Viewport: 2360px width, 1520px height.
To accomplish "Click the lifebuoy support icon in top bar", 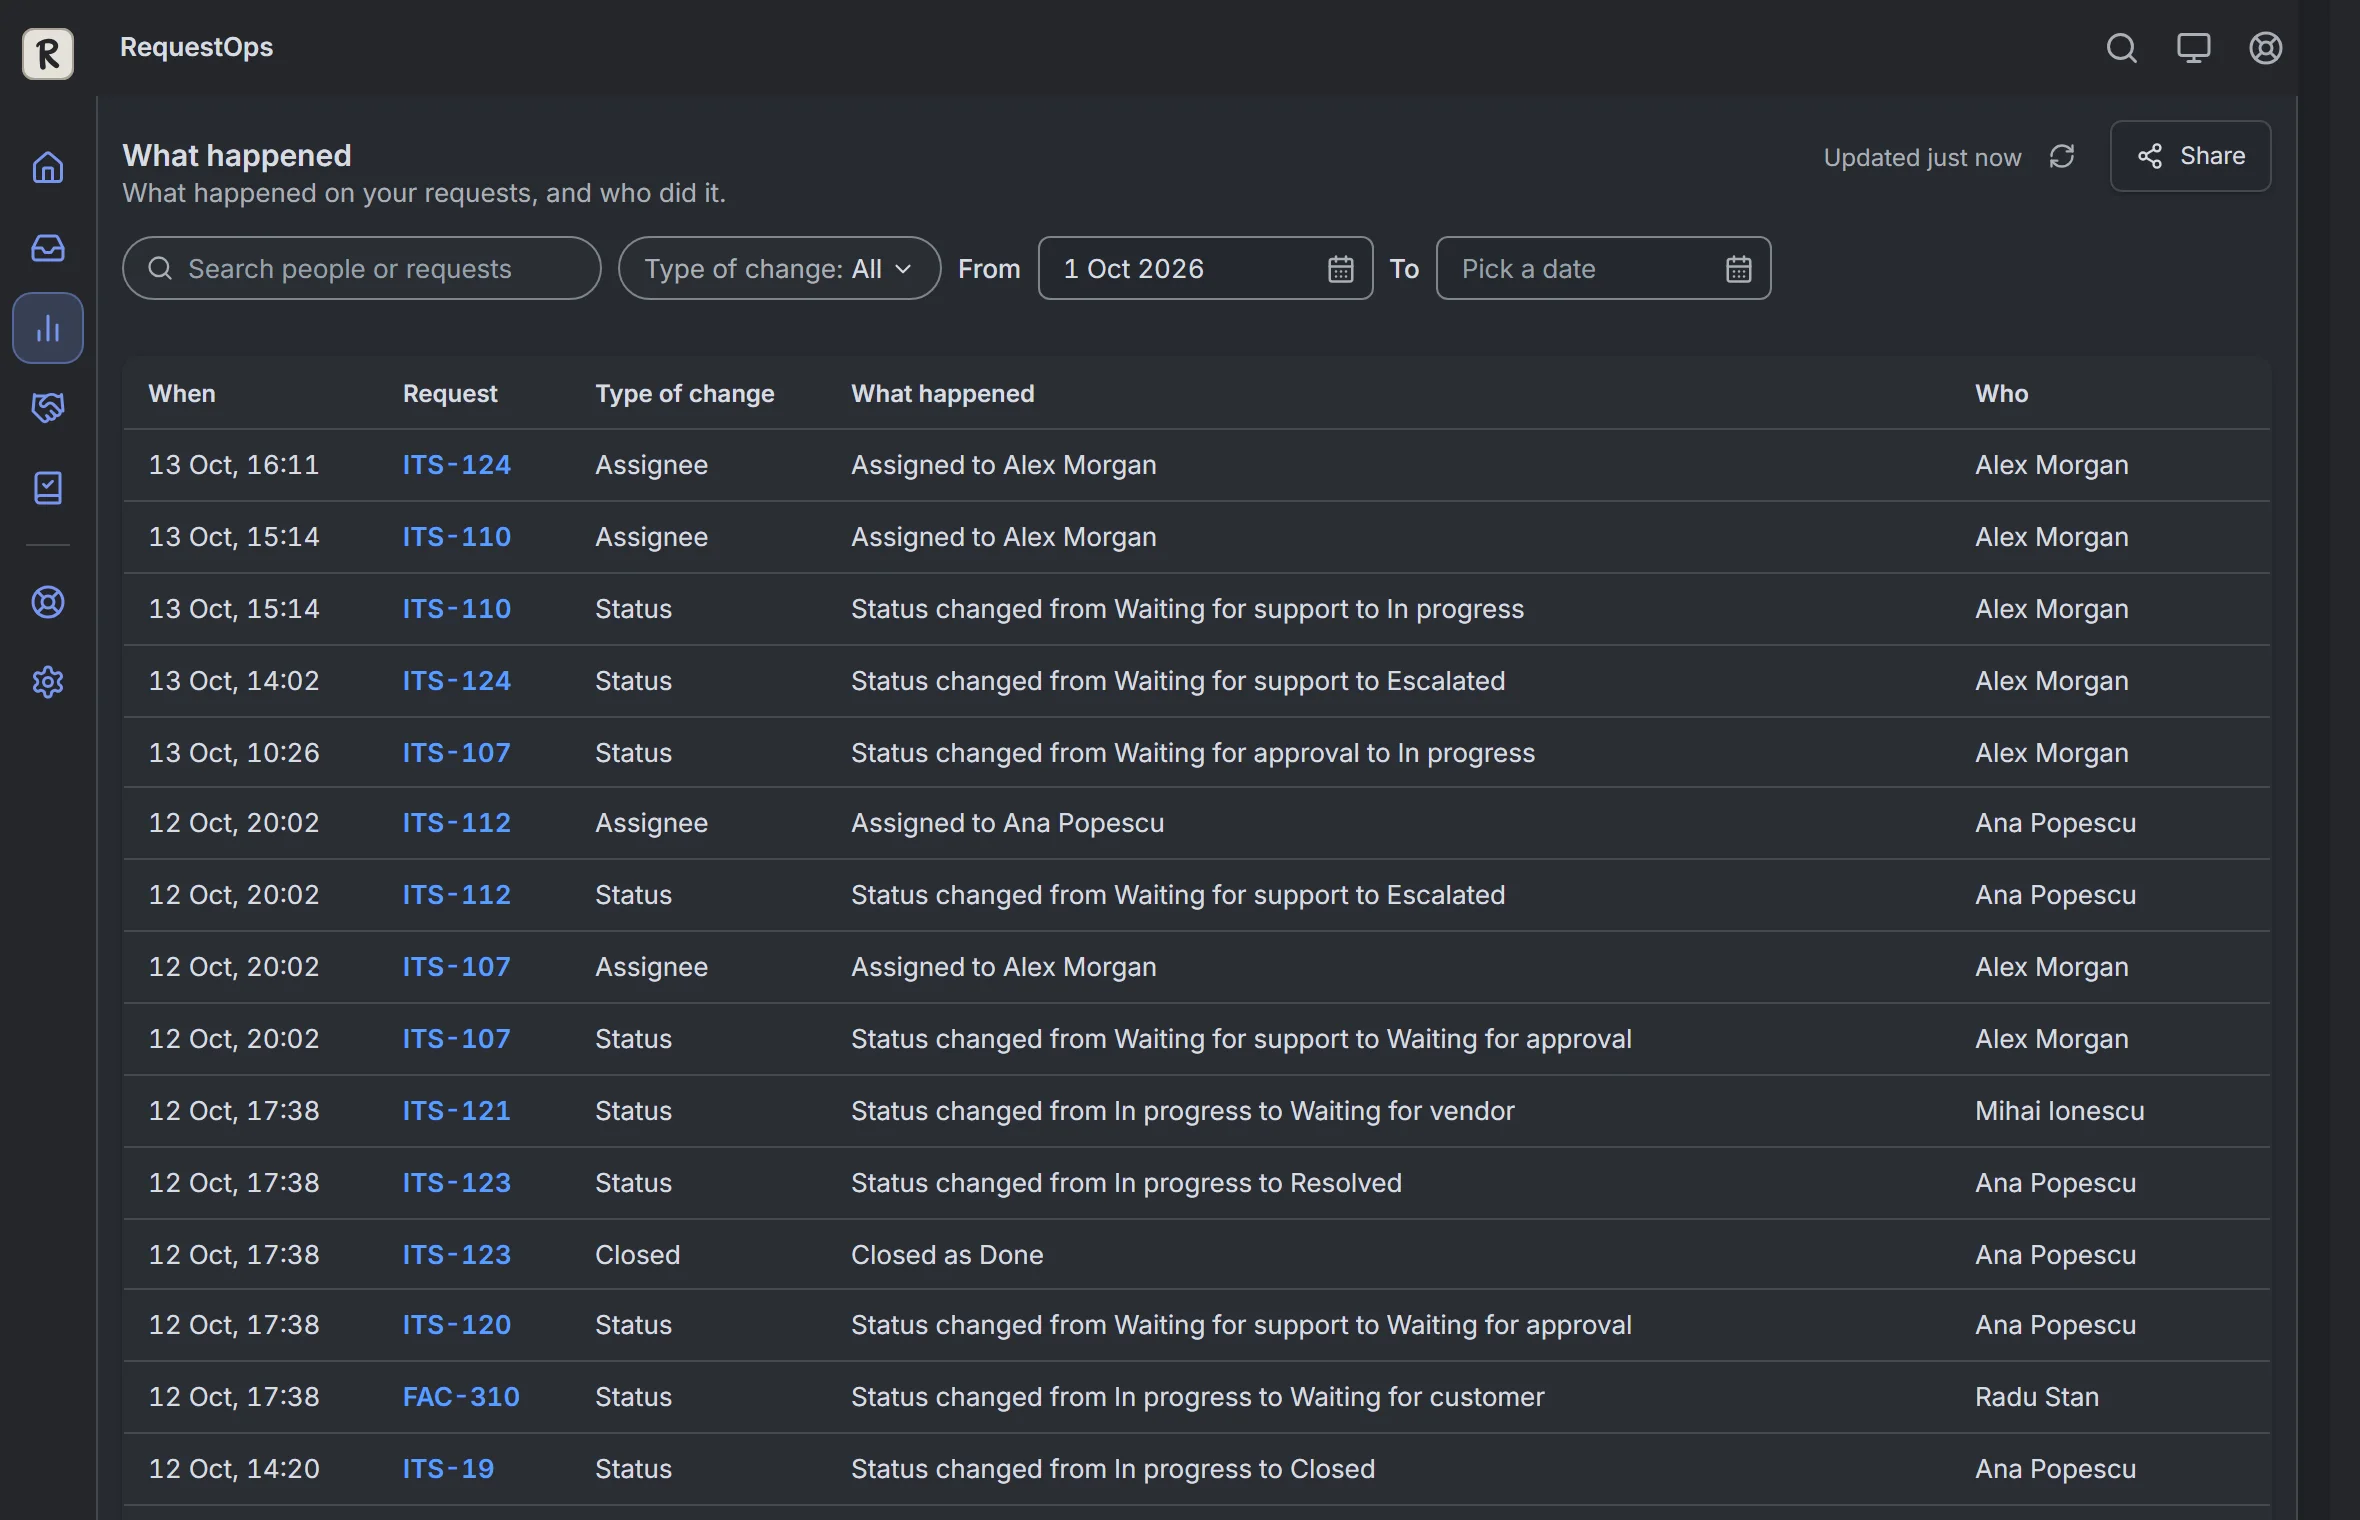I will [x=2265, y=48].
